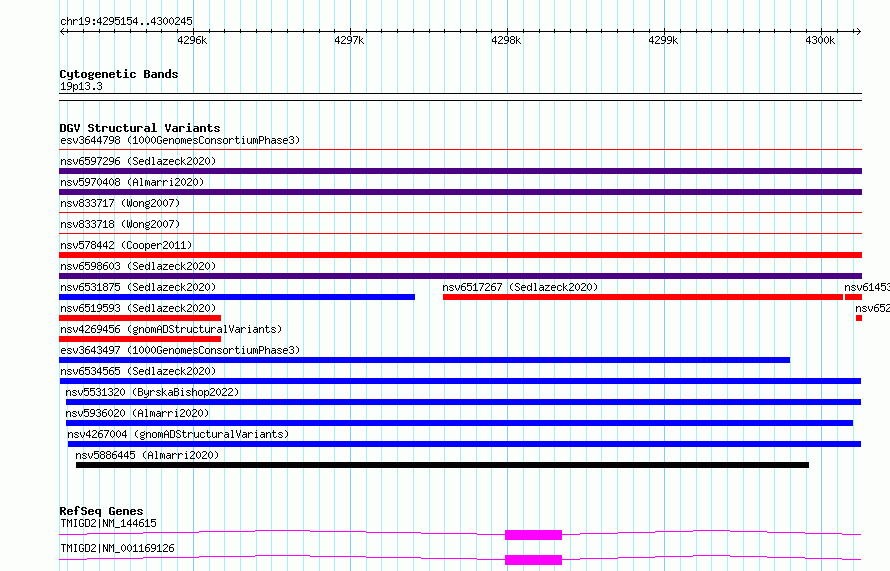The width and height of the screenshot is (890, 571).
Task: Click the nsv6517267 red variant bar
Action: [643, 297]
